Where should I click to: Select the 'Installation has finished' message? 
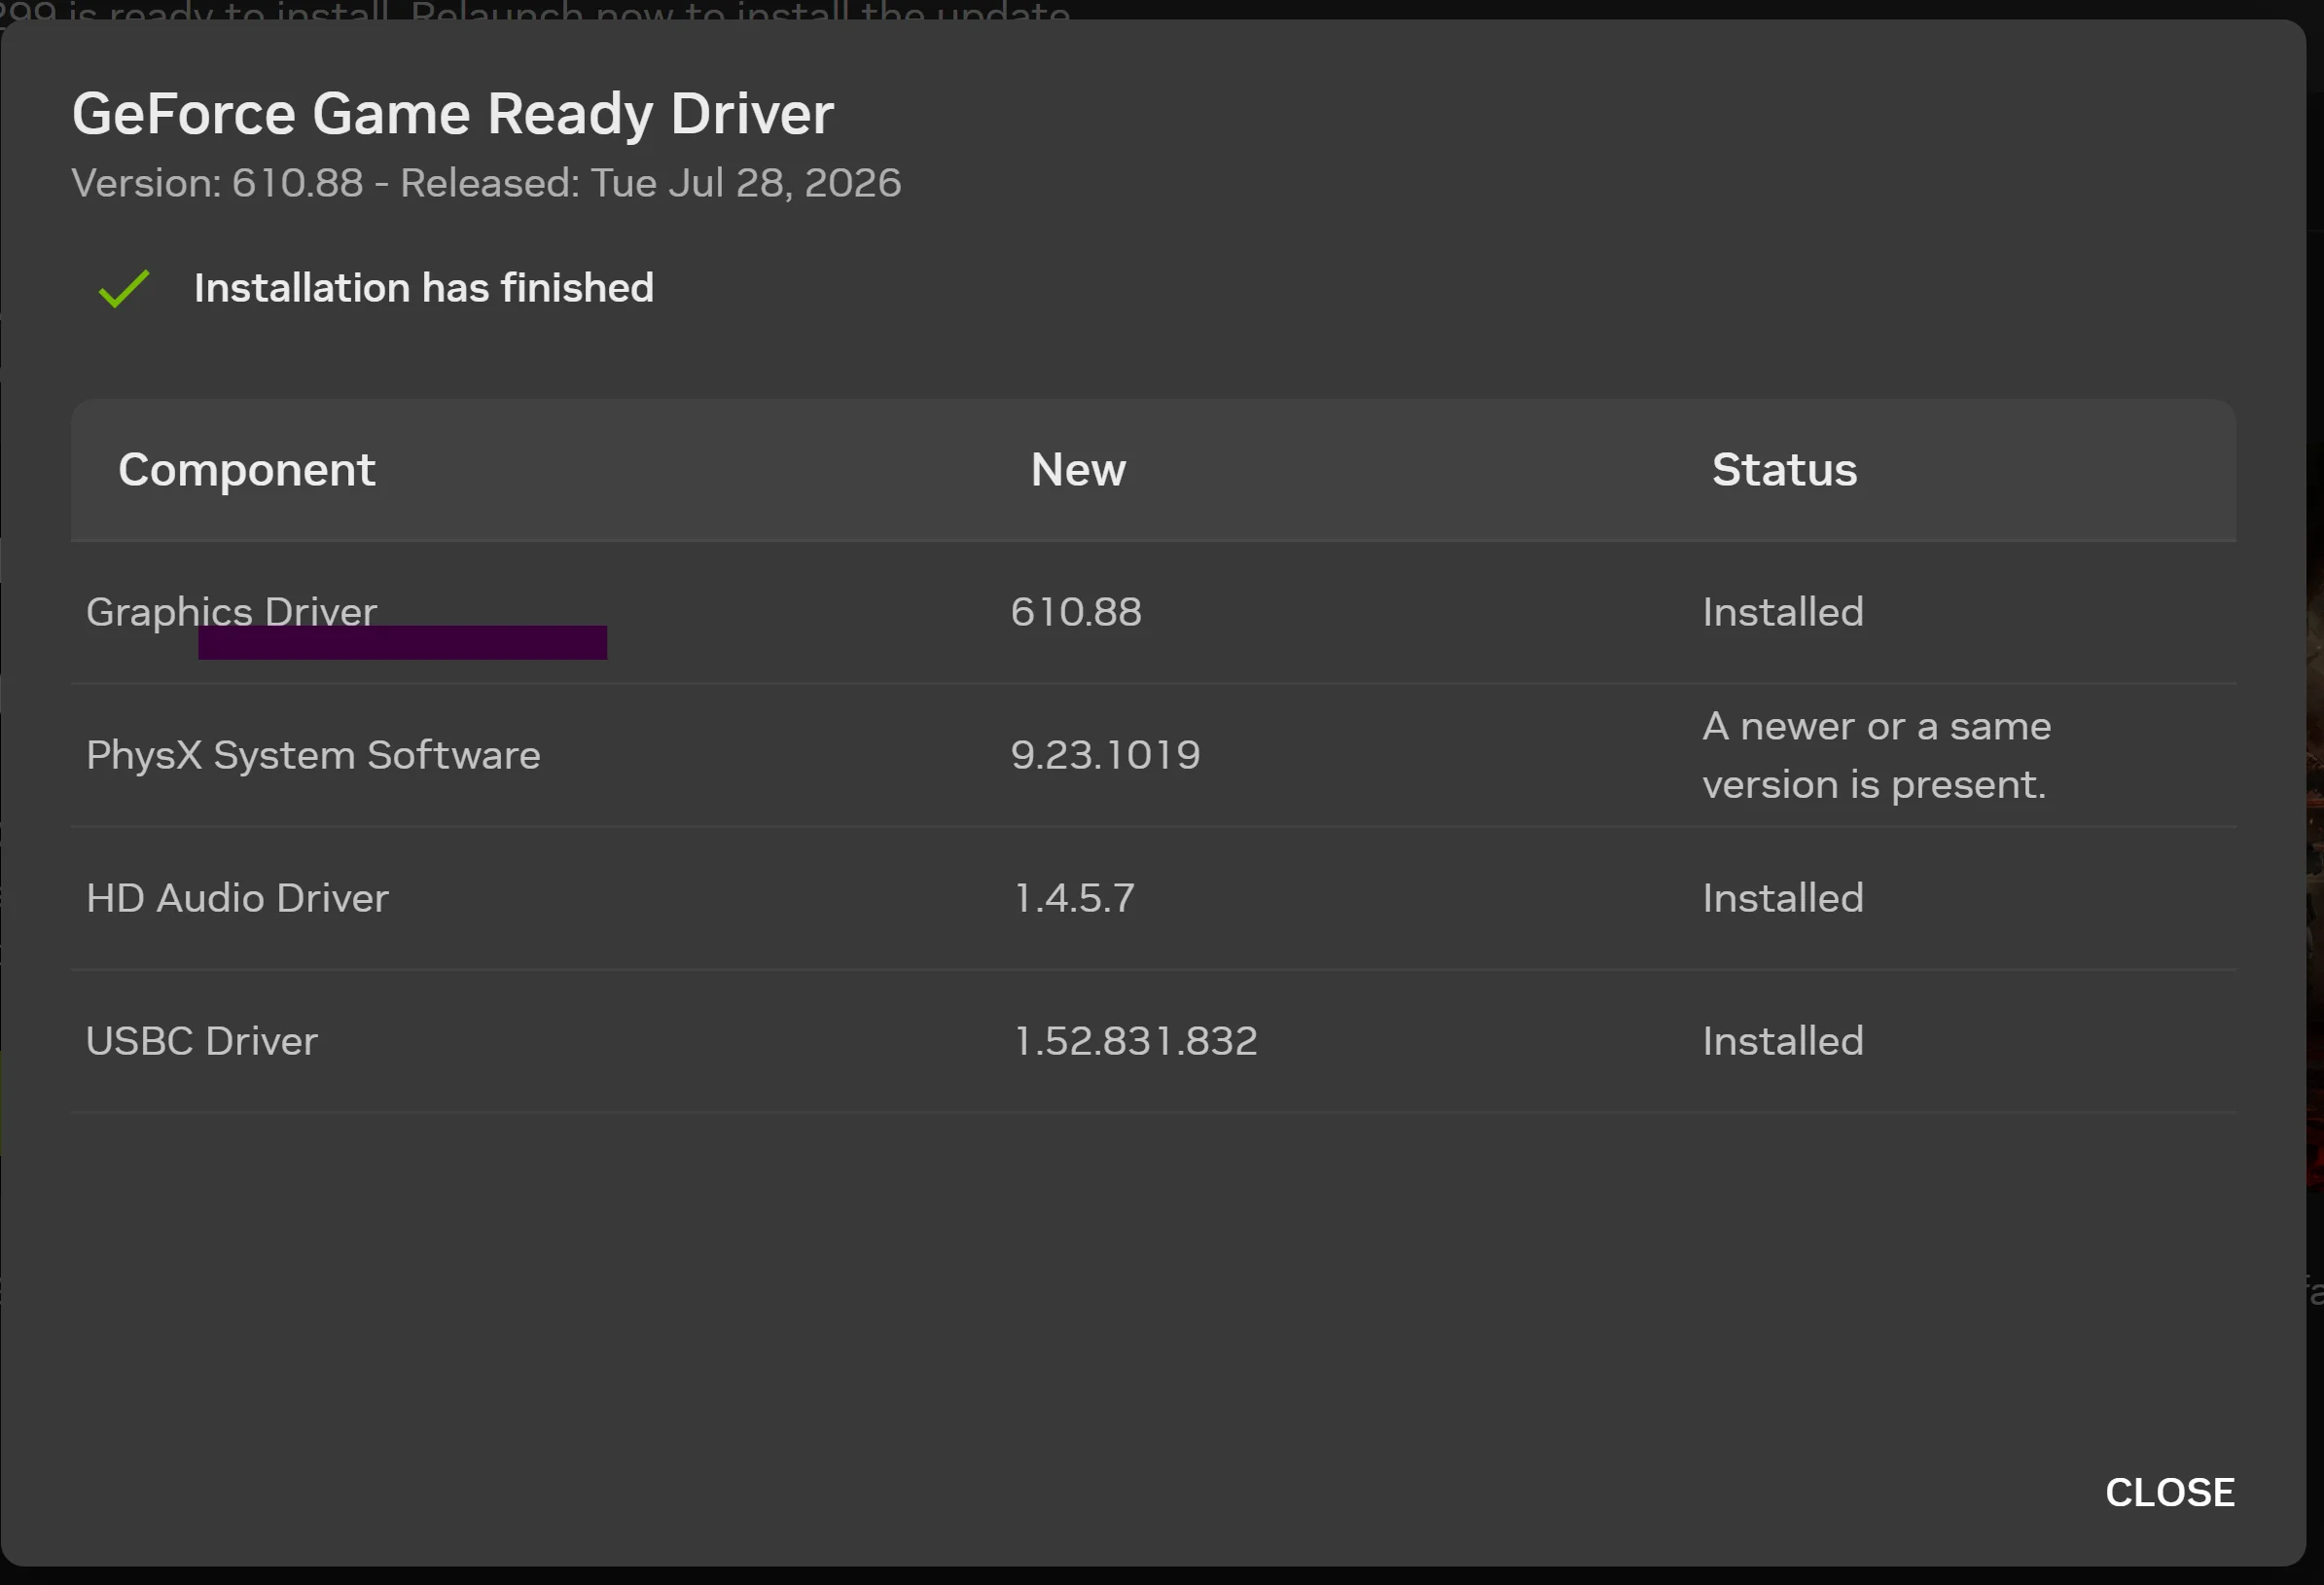[x=424, y=288]
